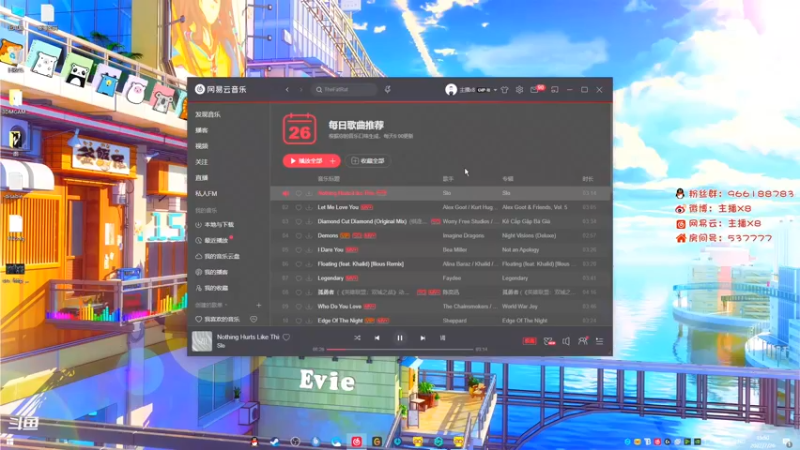The height and width of the screenshot is (450, 800).
Task: Open the listen together icon
Action: pos(583,341)
